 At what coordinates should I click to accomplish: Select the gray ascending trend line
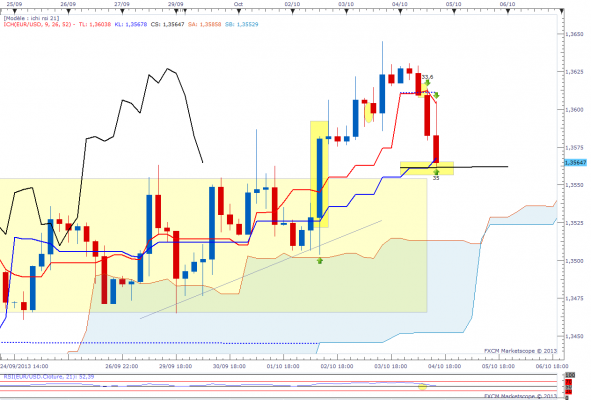click(261, 270)
